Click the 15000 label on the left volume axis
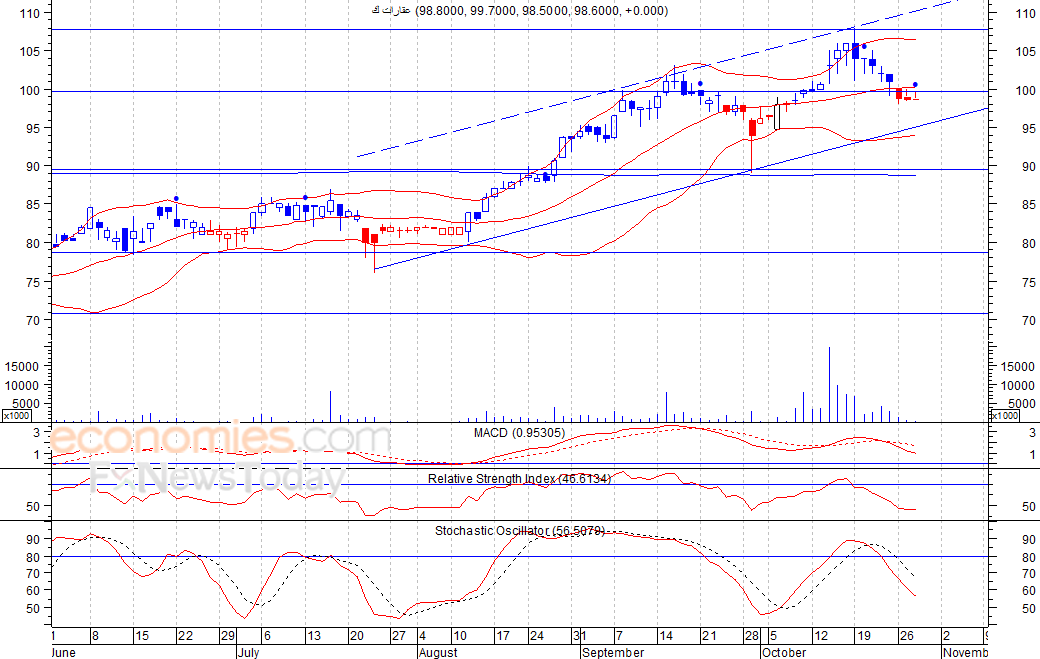Image resolution: width=1040 pixels, height=659 pixels. tap(22, 366)
